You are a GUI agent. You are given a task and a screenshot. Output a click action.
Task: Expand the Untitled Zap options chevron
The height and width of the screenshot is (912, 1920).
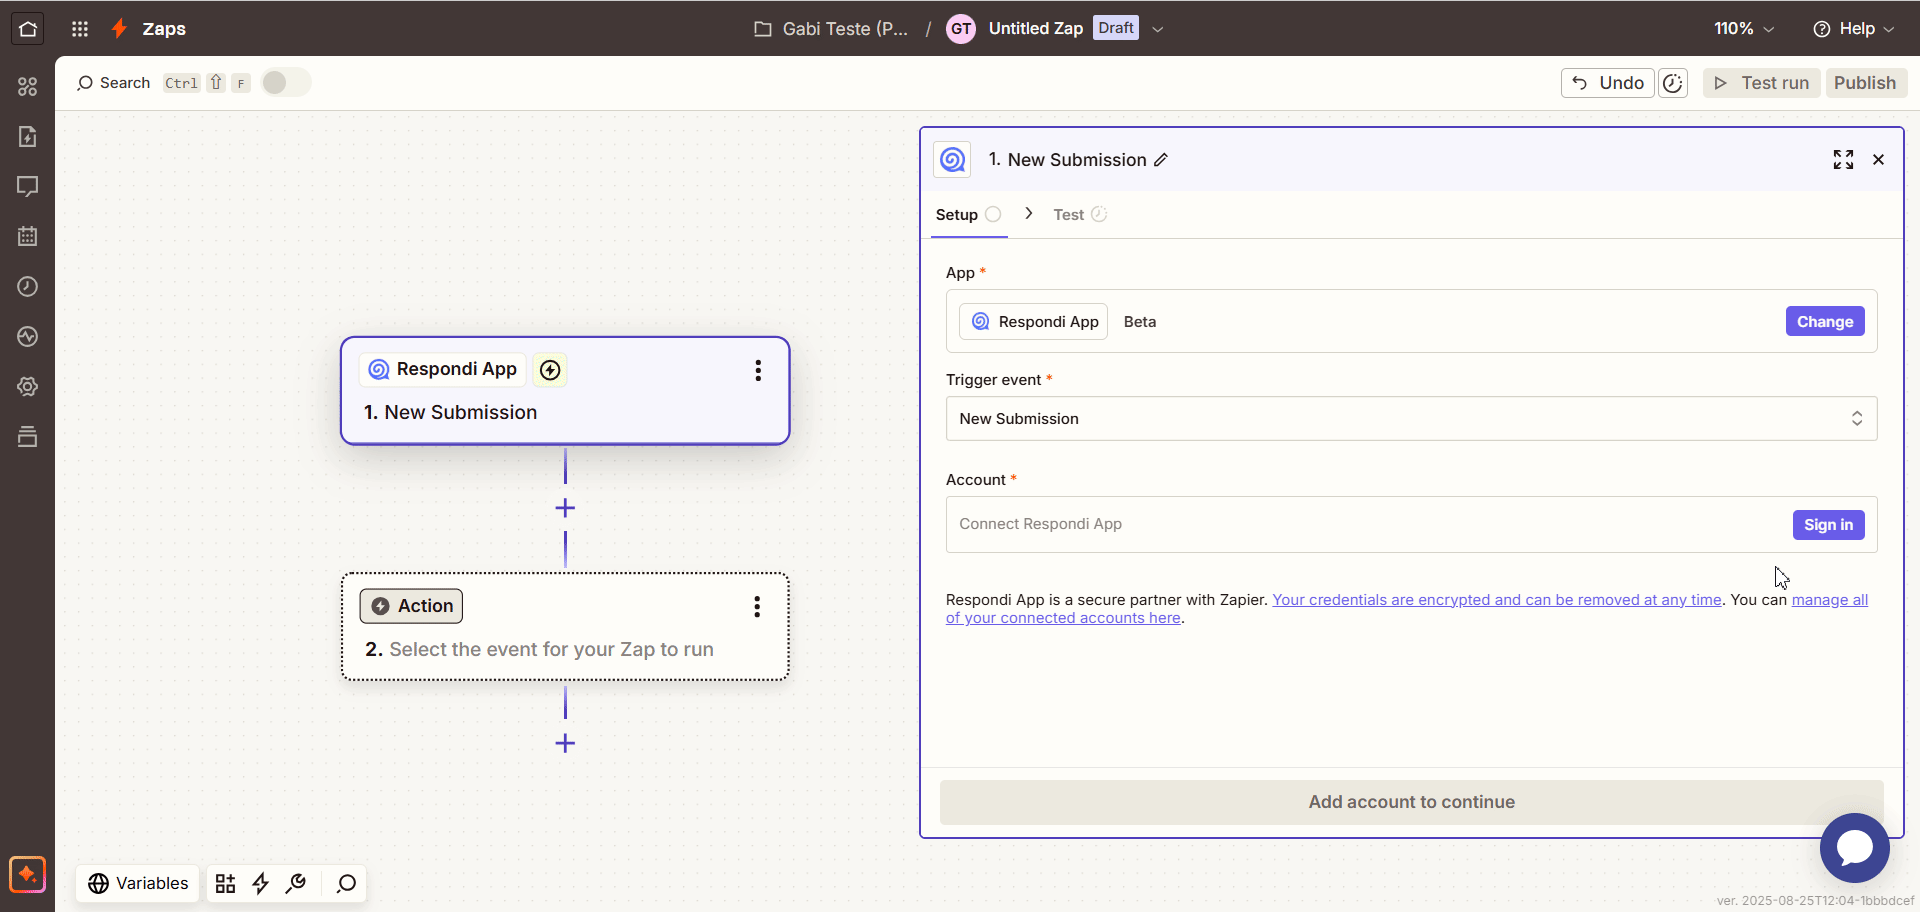pyautogui.click(x=1158, y=29)
